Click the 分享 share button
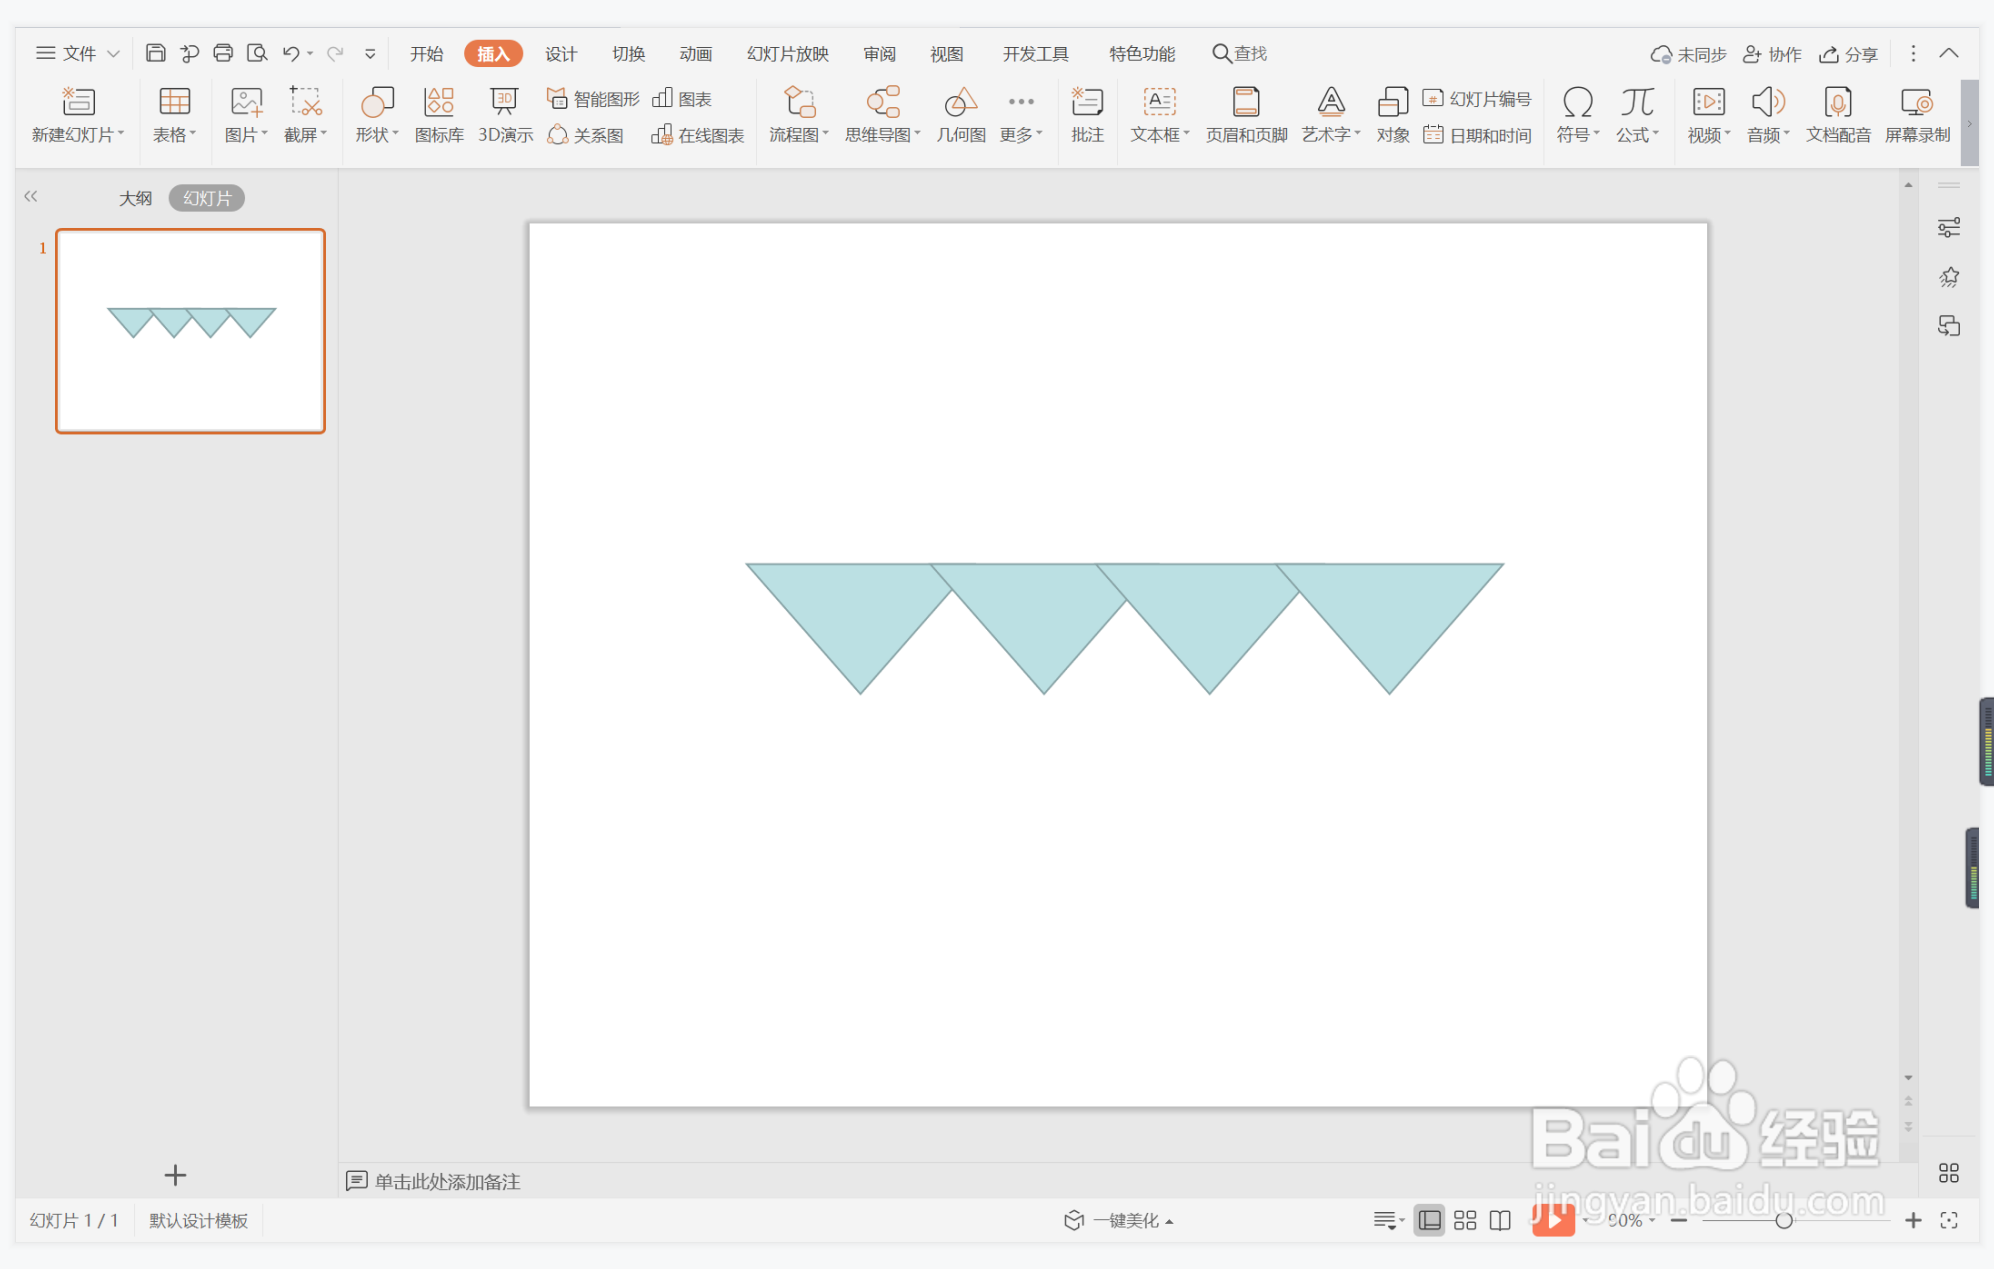Screen dimensions: 1994x1269 click(1848, 54)
